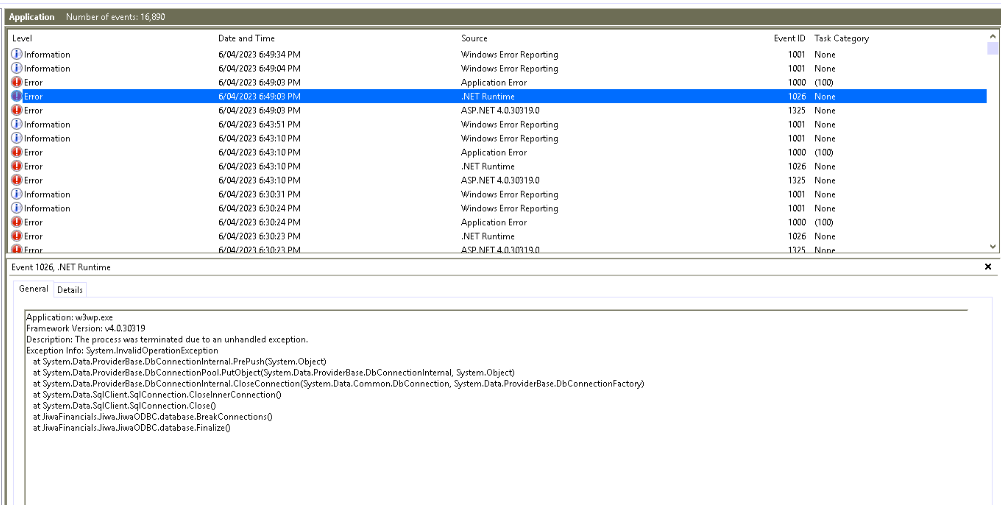Click the info icon of the 6:49:34 PM event
The image size is (1001, 505).
16,54
